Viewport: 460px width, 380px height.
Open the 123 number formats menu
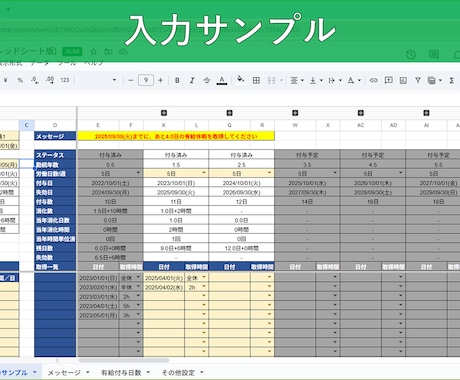tap(65, 80)
